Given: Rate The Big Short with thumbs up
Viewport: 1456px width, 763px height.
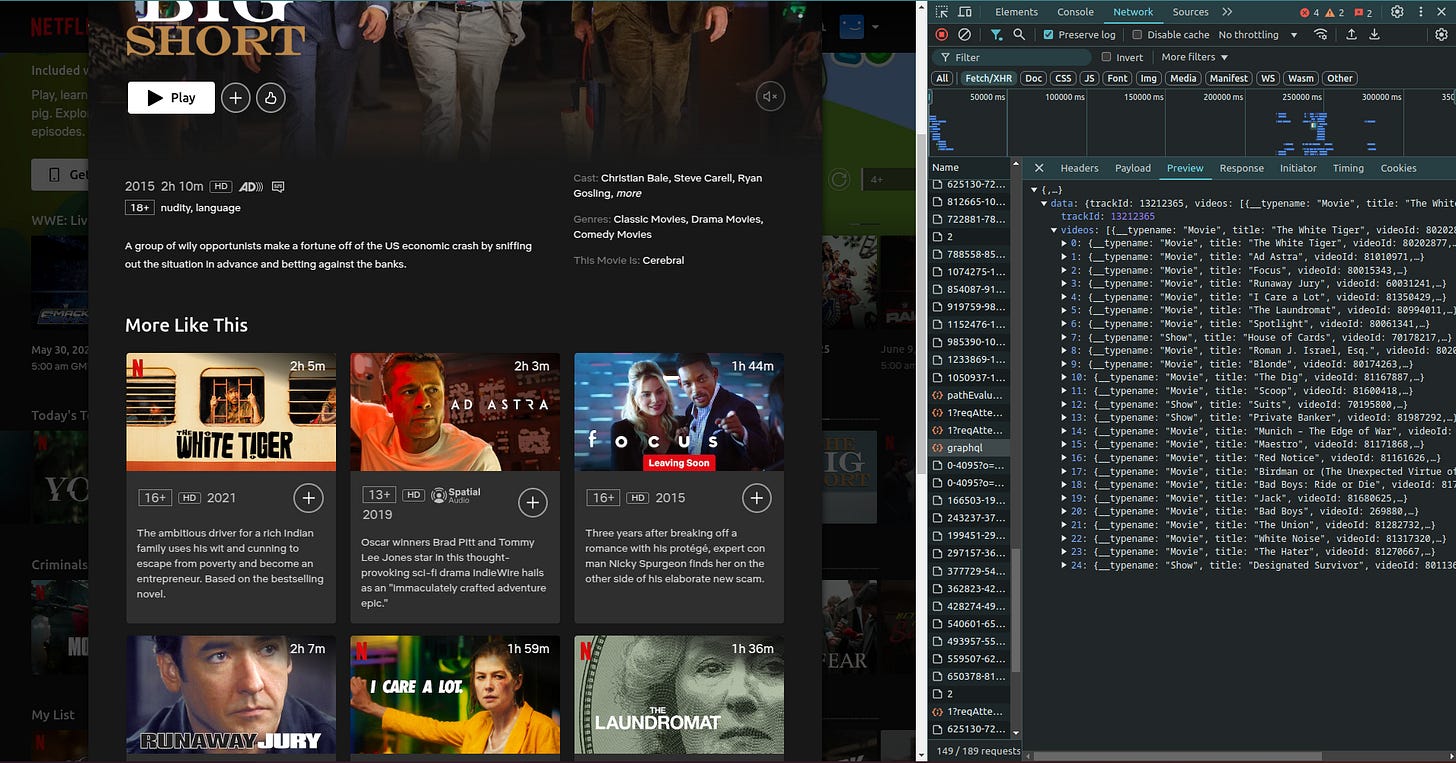Looking at the screenshot, I should (271, 98).
